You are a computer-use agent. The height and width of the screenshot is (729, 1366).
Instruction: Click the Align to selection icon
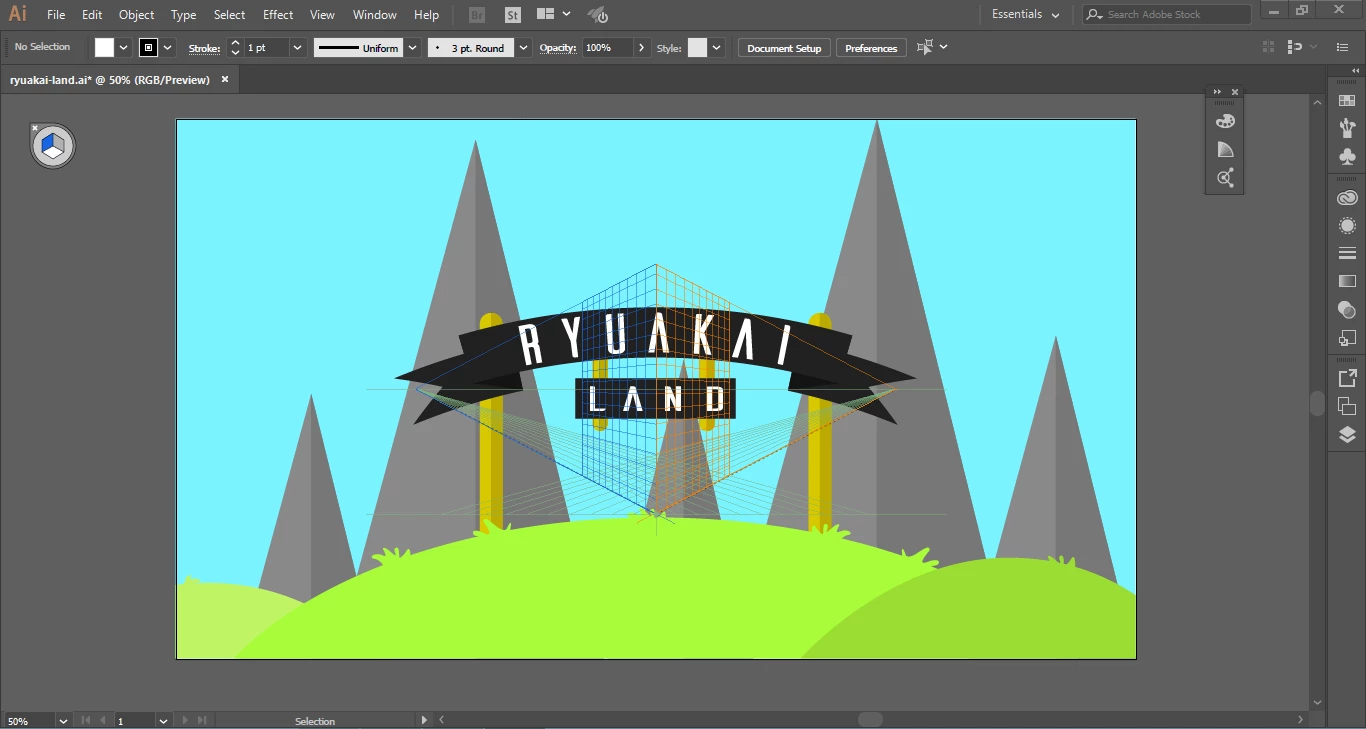click(925, 47)
